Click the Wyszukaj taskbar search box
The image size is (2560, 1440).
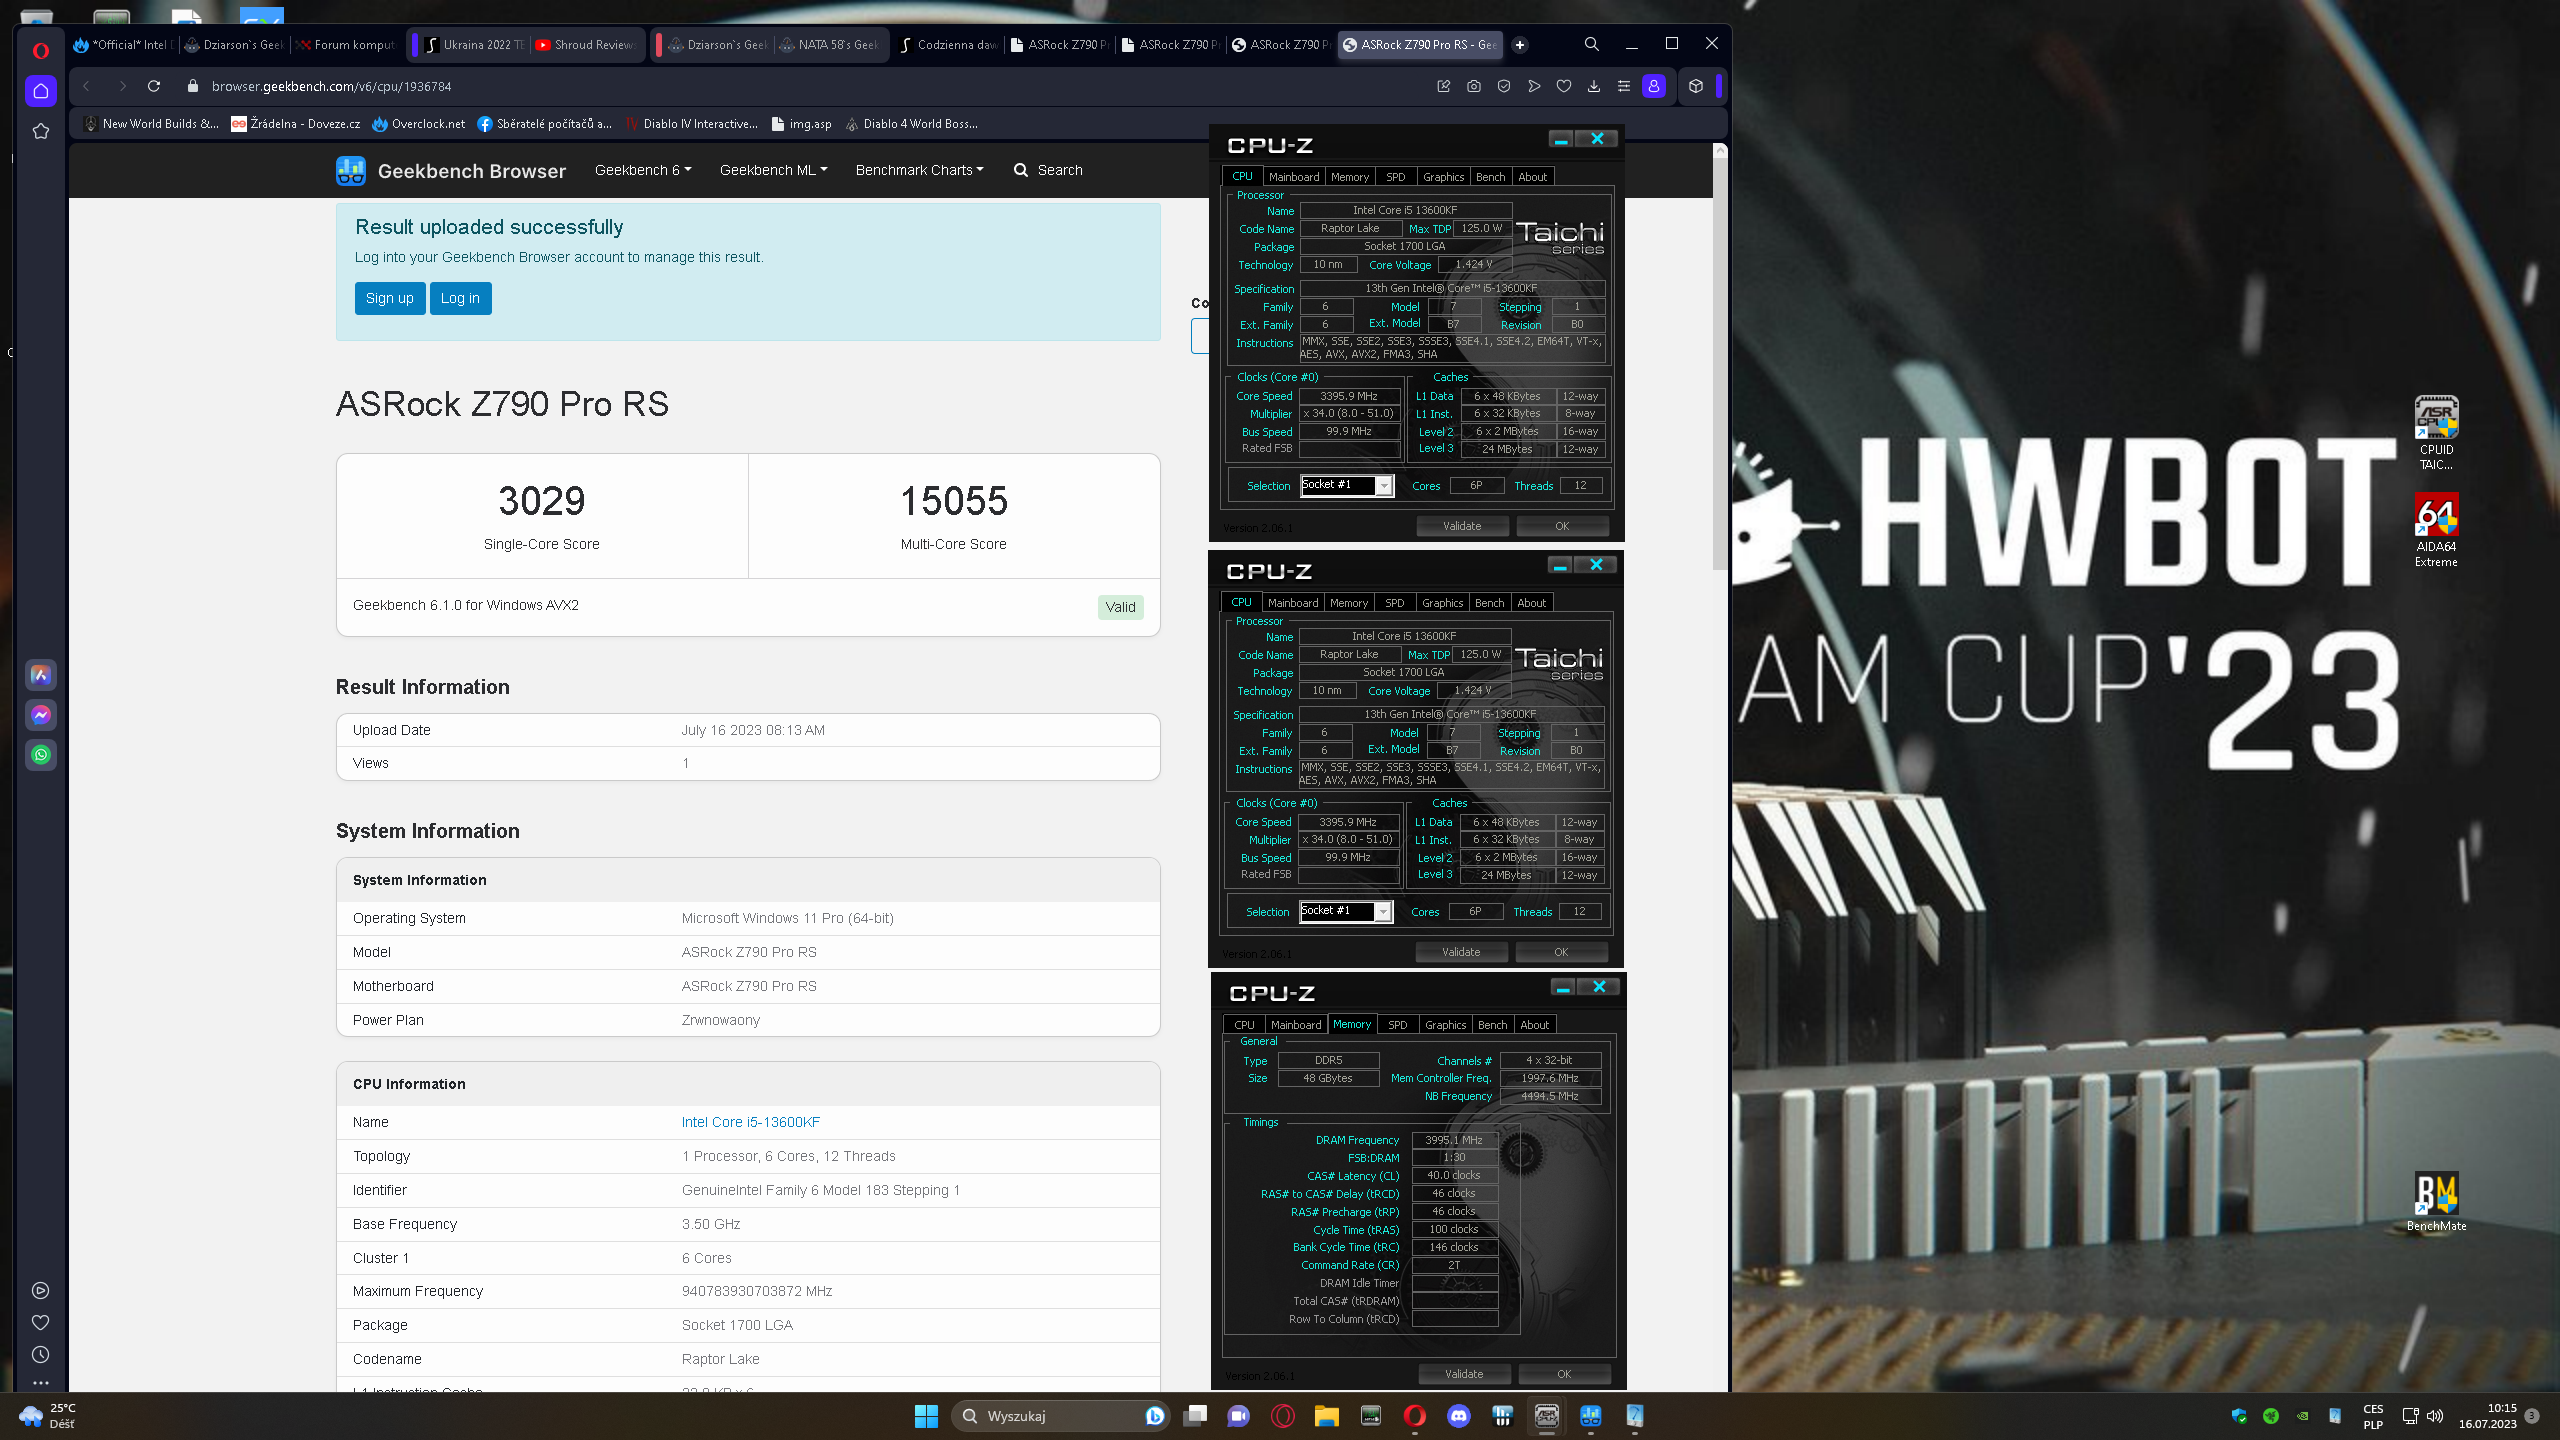point(1060,1416)
